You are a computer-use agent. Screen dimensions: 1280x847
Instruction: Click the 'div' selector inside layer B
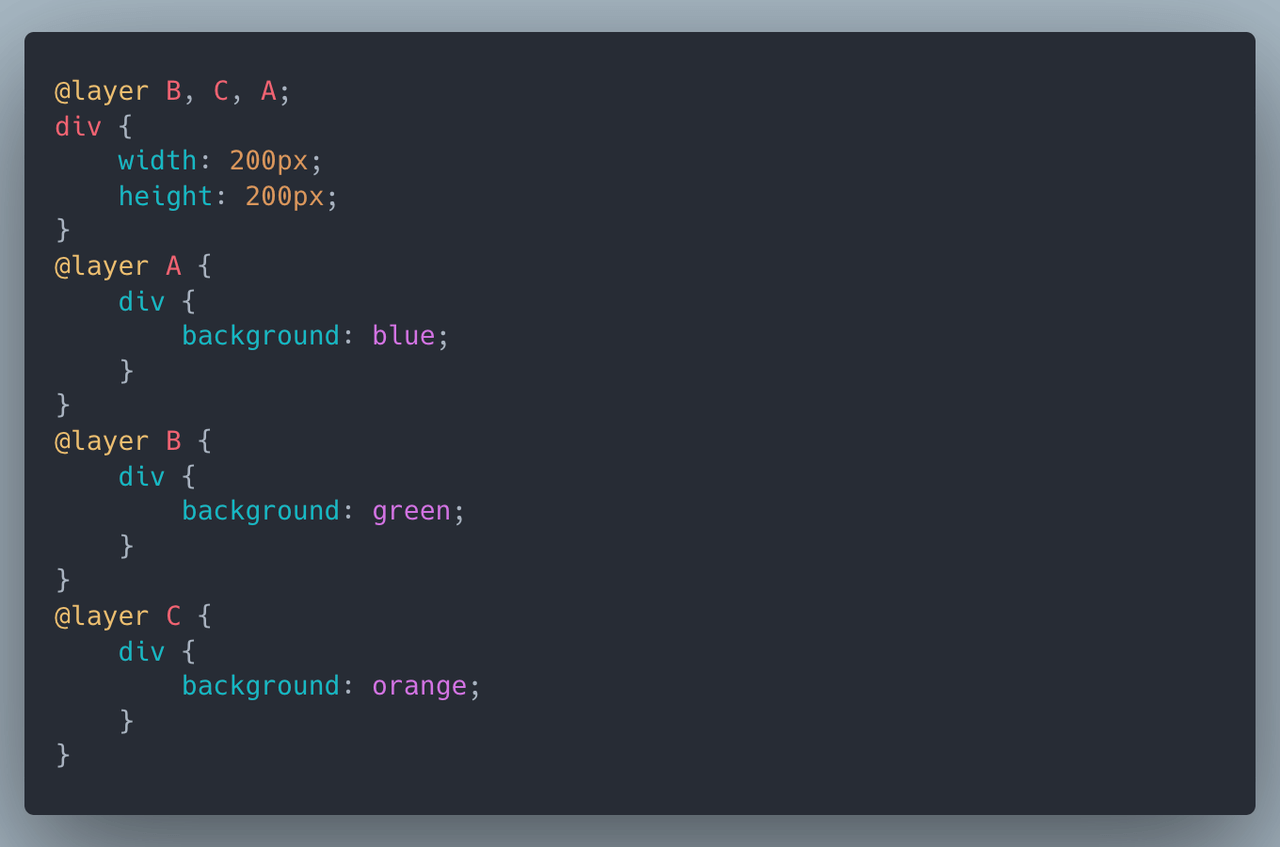141,476
